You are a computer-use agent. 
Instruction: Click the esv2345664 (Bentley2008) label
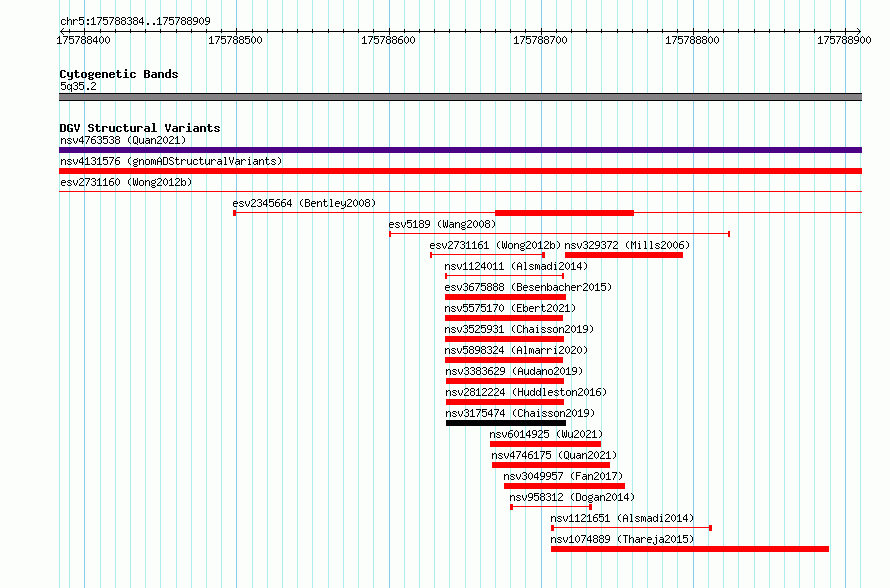(304, 203)
